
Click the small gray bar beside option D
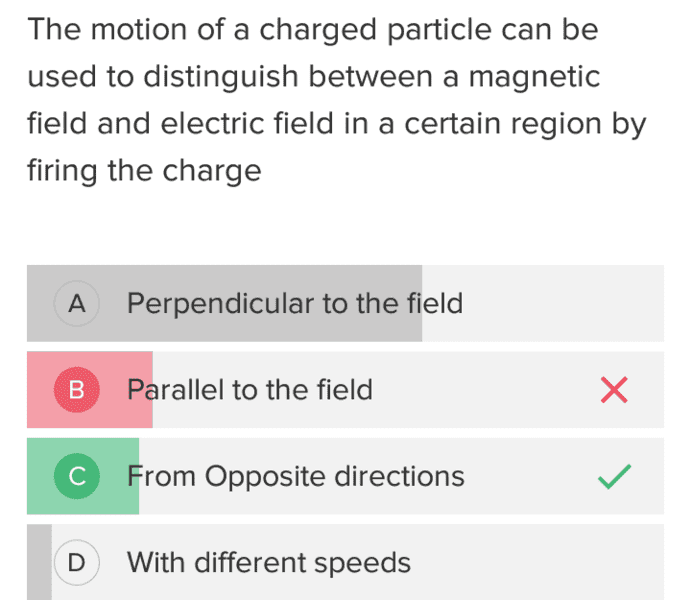click(39, 562)
